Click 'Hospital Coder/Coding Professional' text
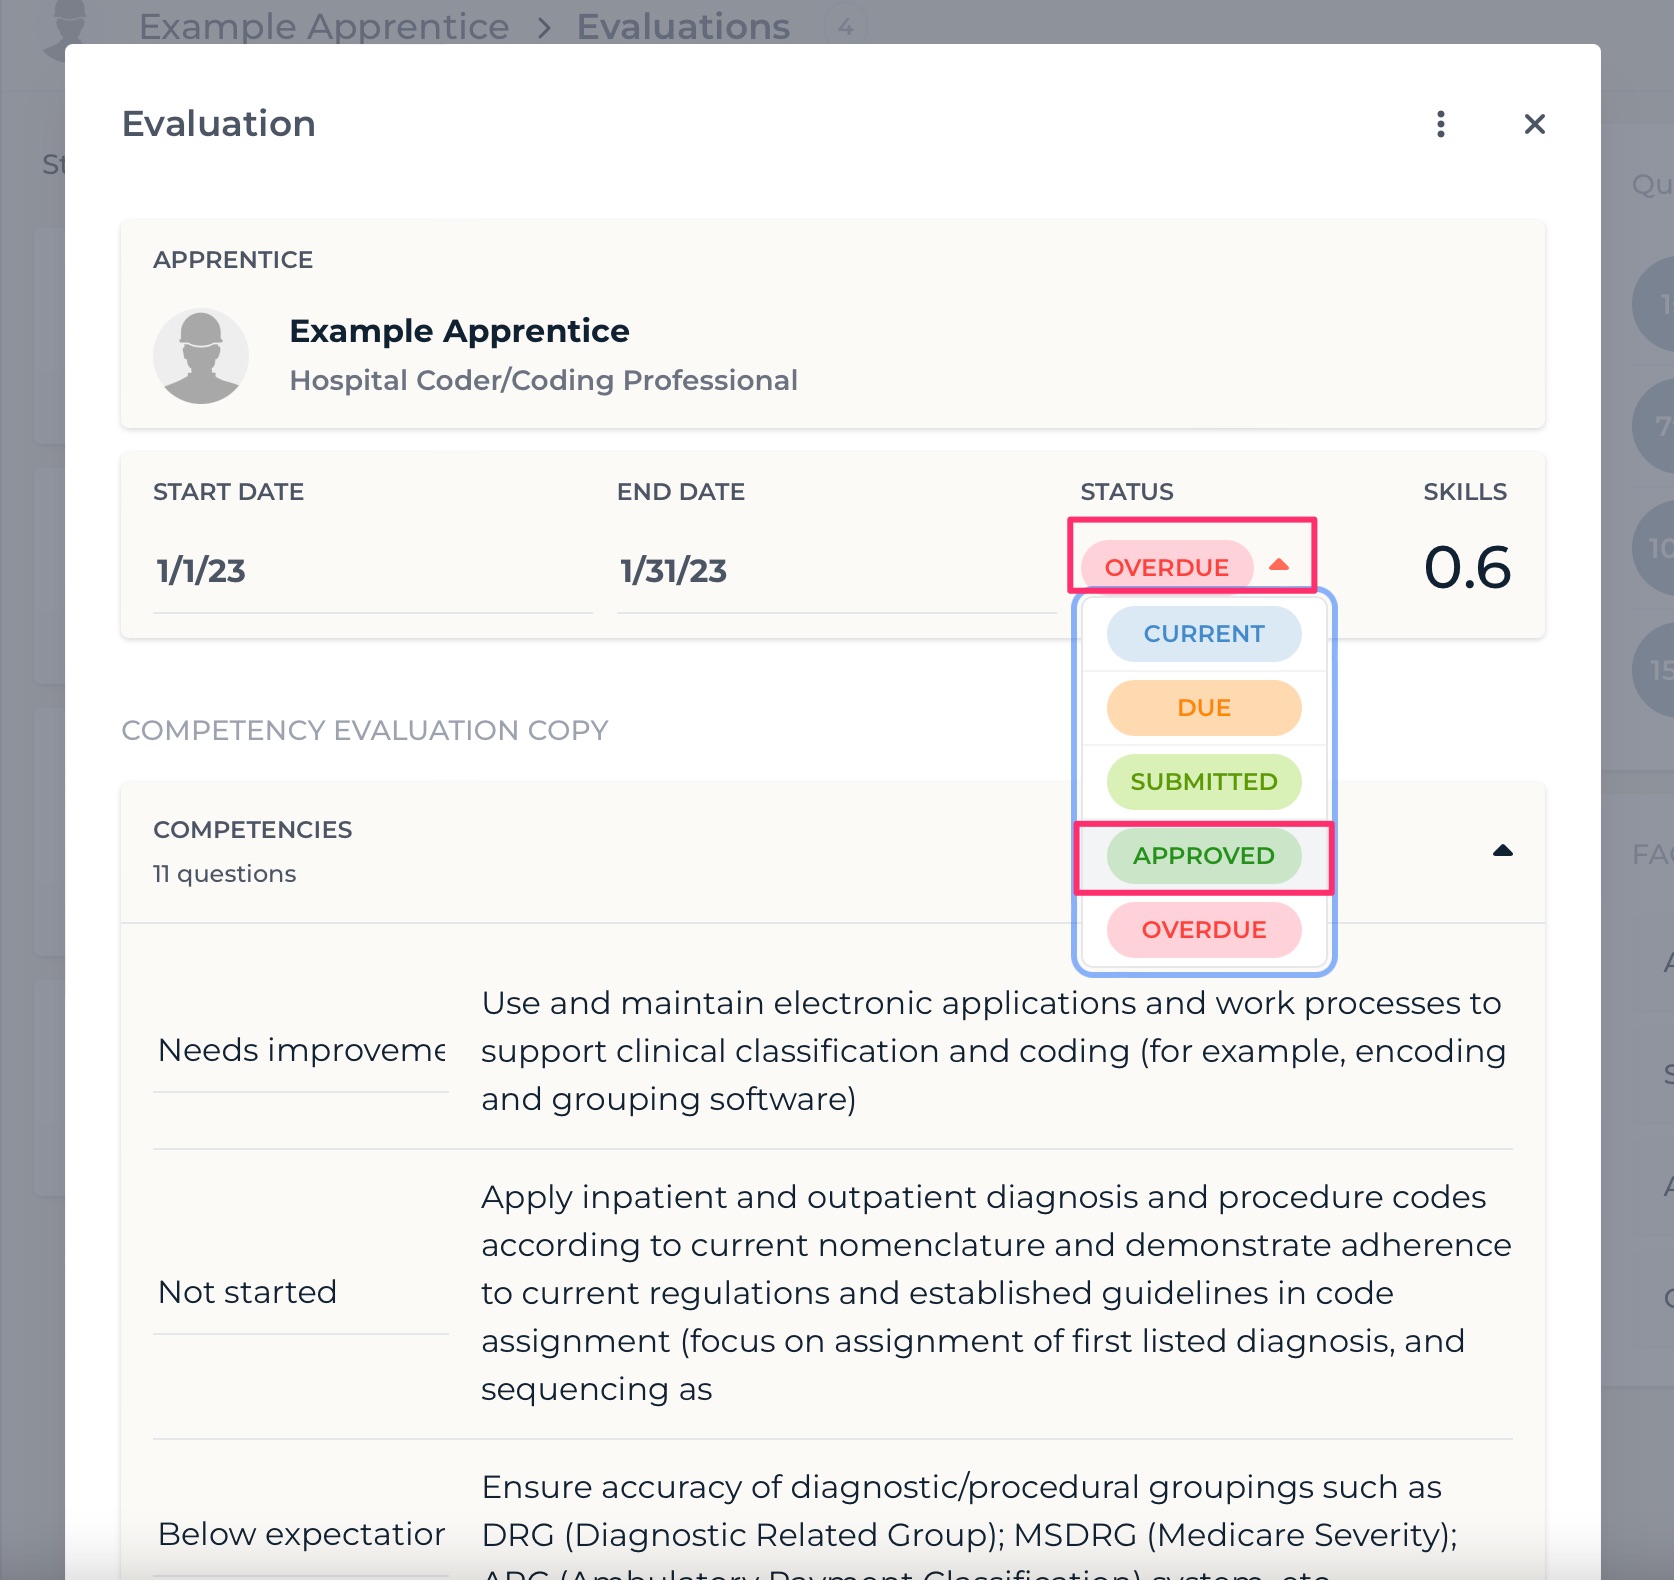 [543, 381]
